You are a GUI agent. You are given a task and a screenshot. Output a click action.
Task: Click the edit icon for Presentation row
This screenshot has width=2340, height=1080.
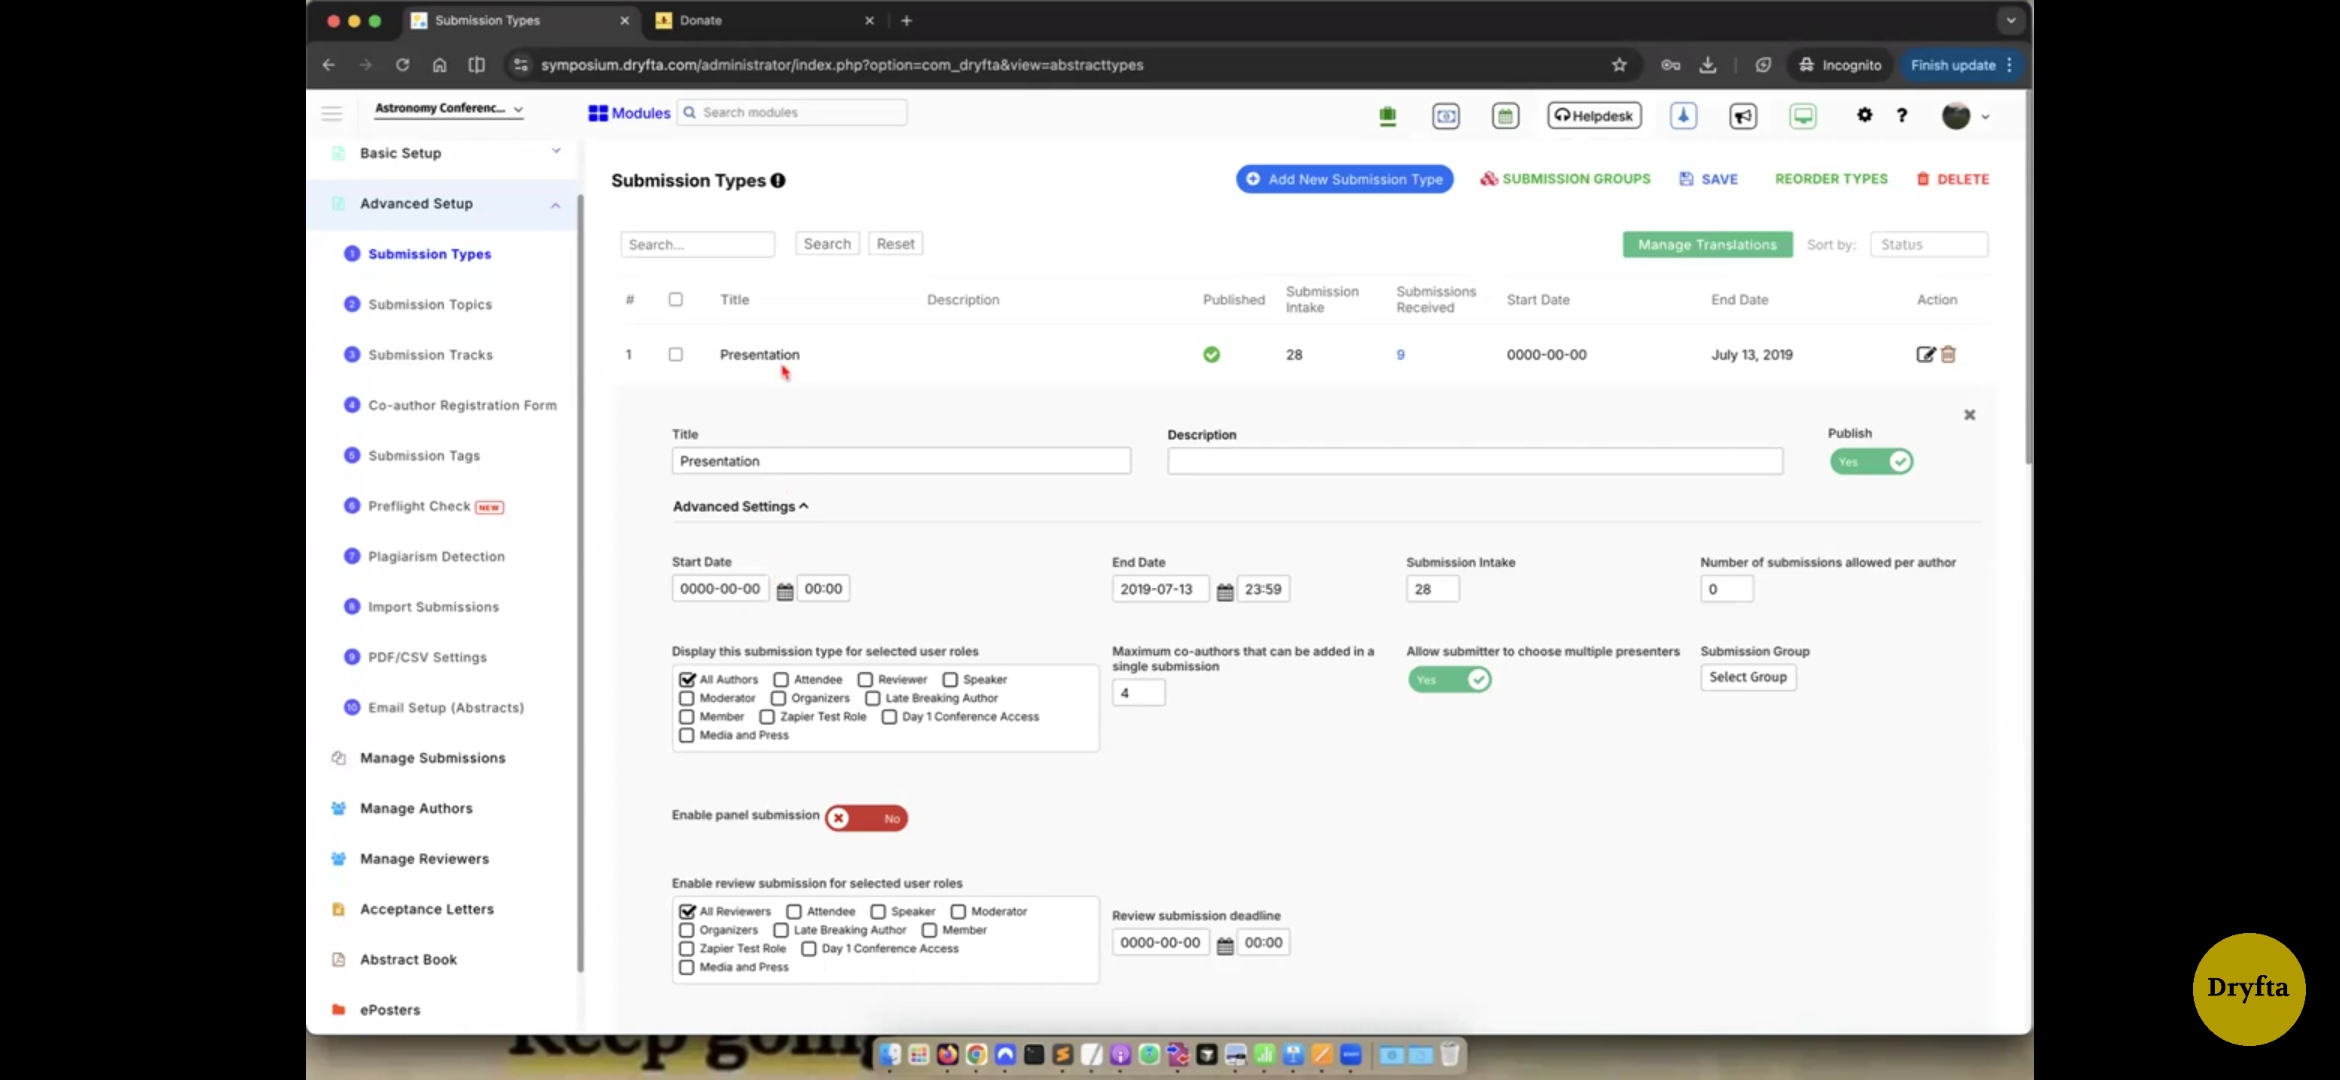(x=1924, y=354)
